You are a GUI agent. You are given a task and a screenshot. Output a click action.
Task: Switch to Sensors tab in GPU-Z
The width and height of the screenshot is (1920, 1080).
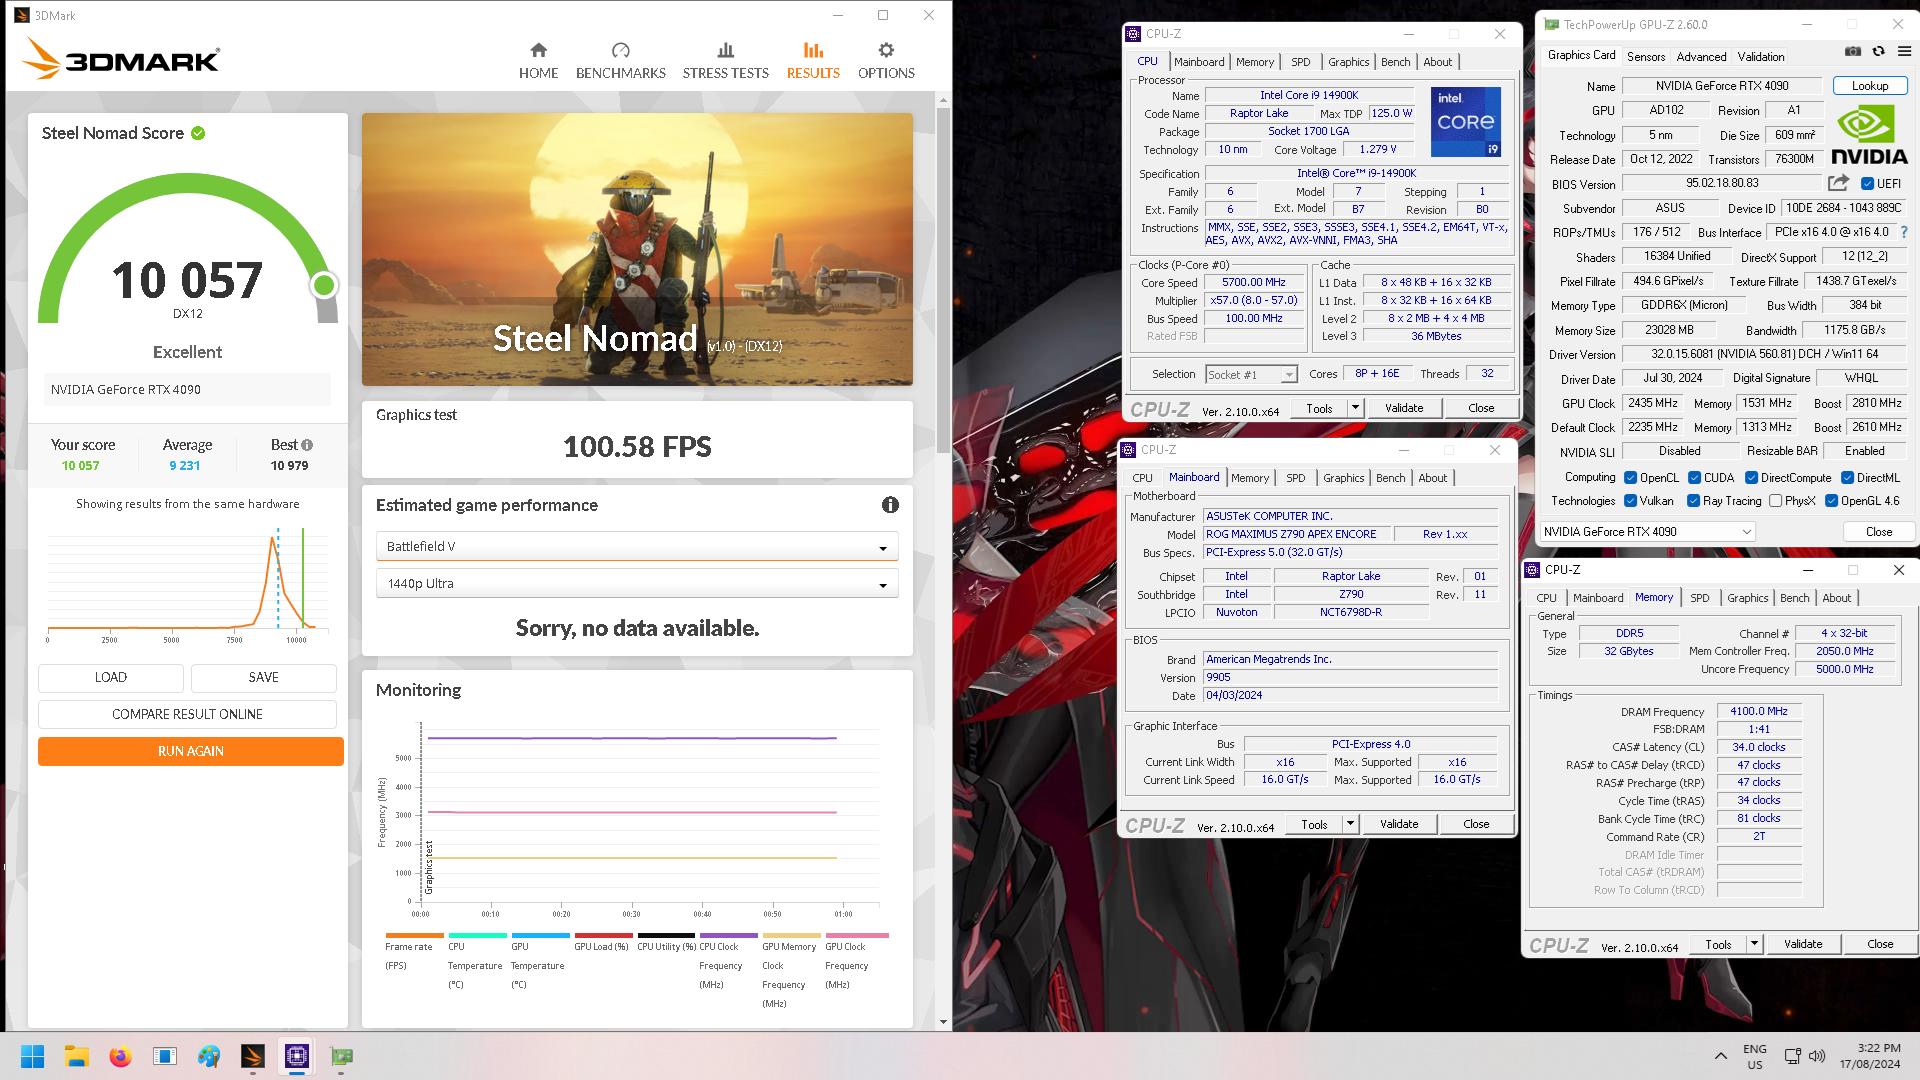1645,57
